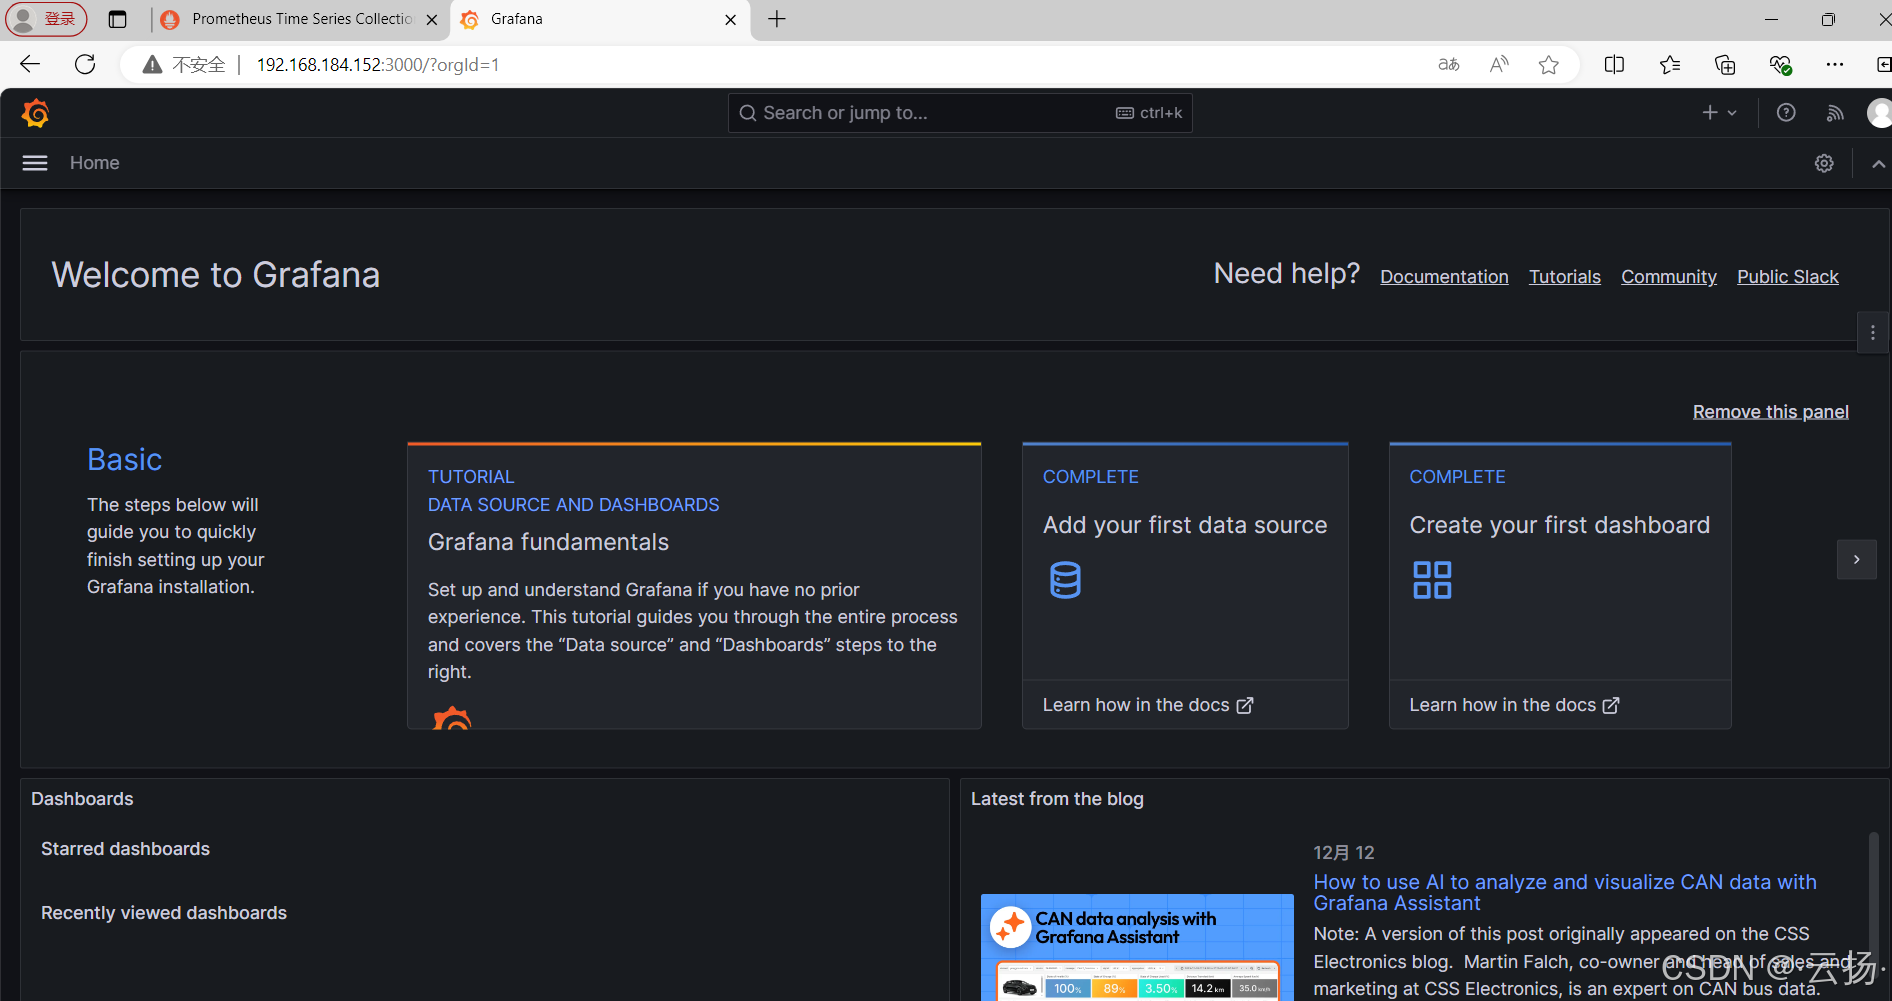Screen dimensions: 1892x1001
Task: Open browser collections icon
Action: [1725, 65]
